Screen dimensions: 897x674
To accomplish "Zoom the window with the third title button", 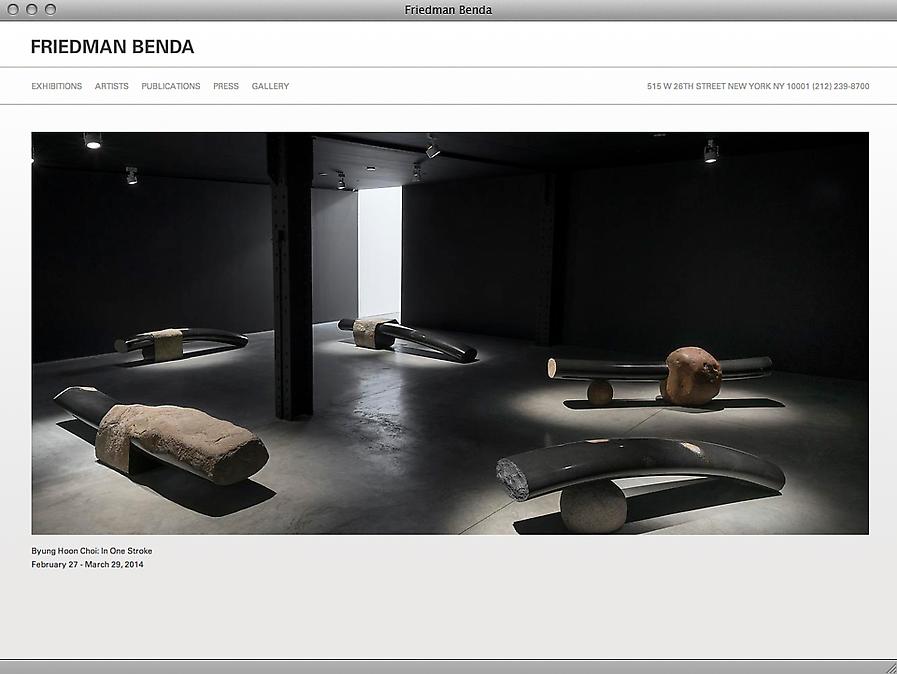I will click(x=50, y=9).
